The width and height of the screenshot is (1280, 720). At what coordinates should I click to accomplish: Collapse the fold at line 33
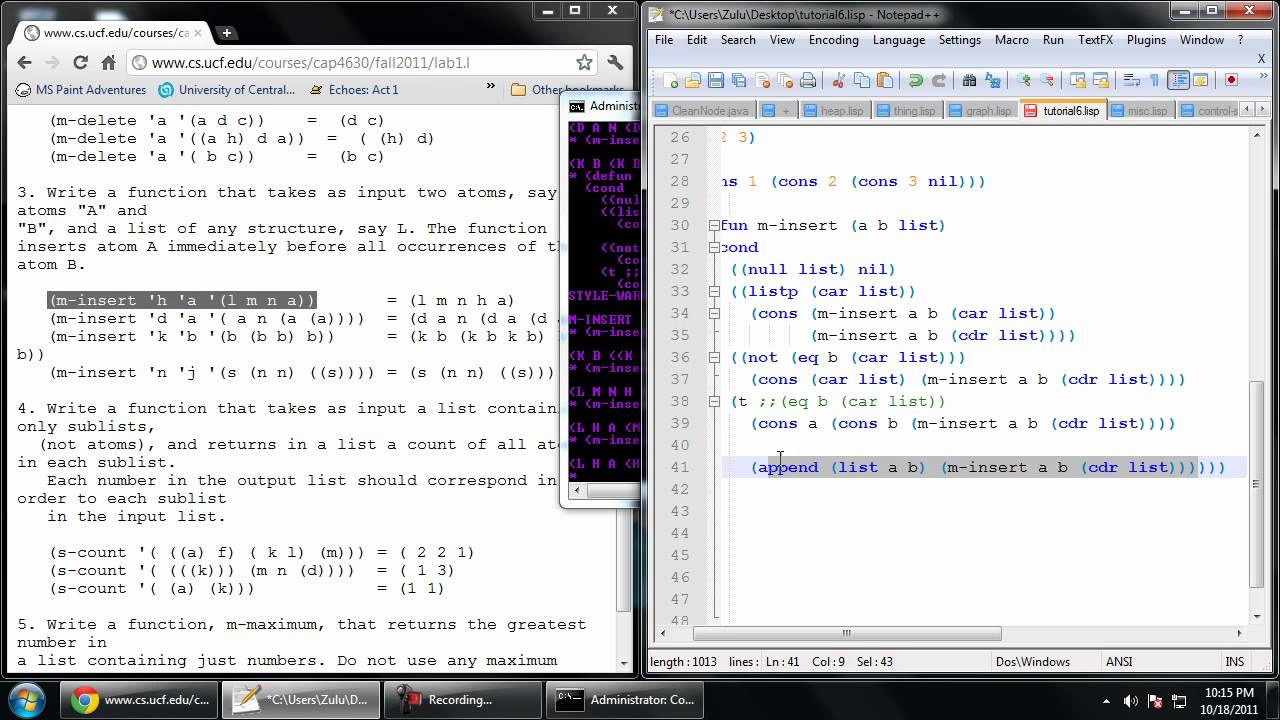click(x=714, y=291)
